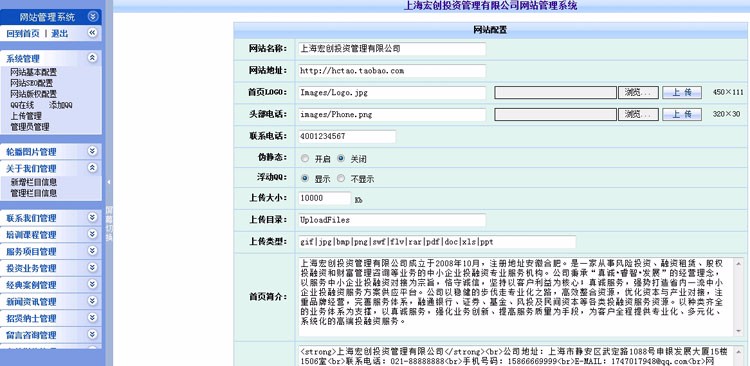Expand the 经典案例管理 section

coord(93,284)
